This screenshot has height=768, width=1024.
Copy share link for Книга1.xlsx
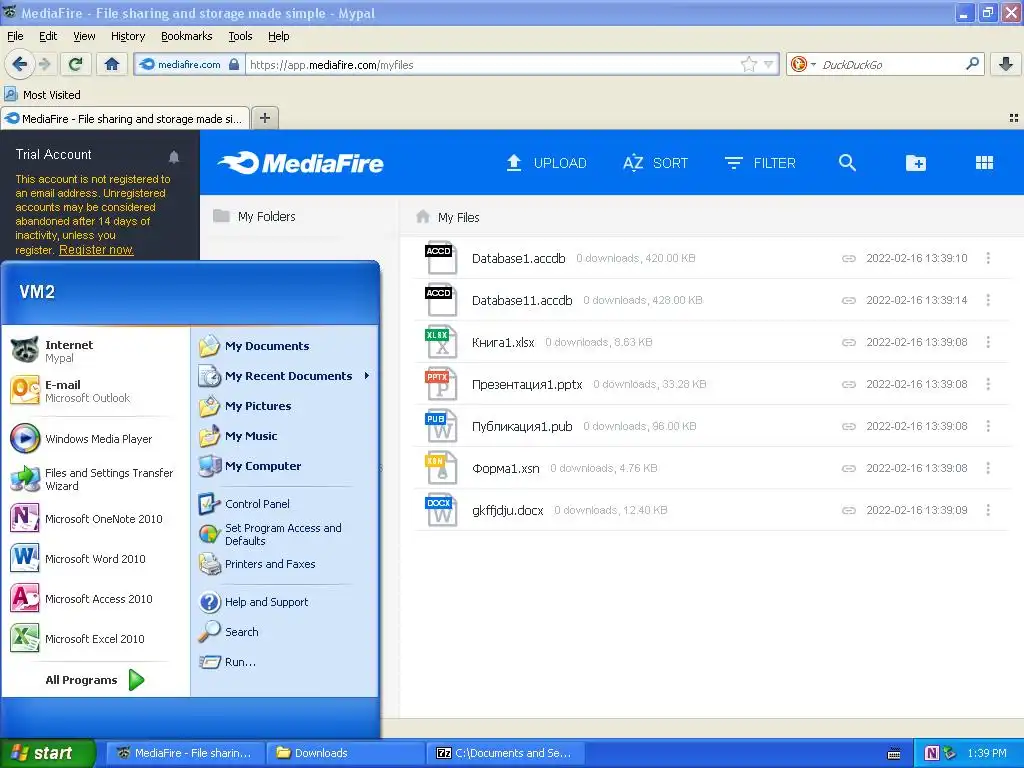coord(848,342)
